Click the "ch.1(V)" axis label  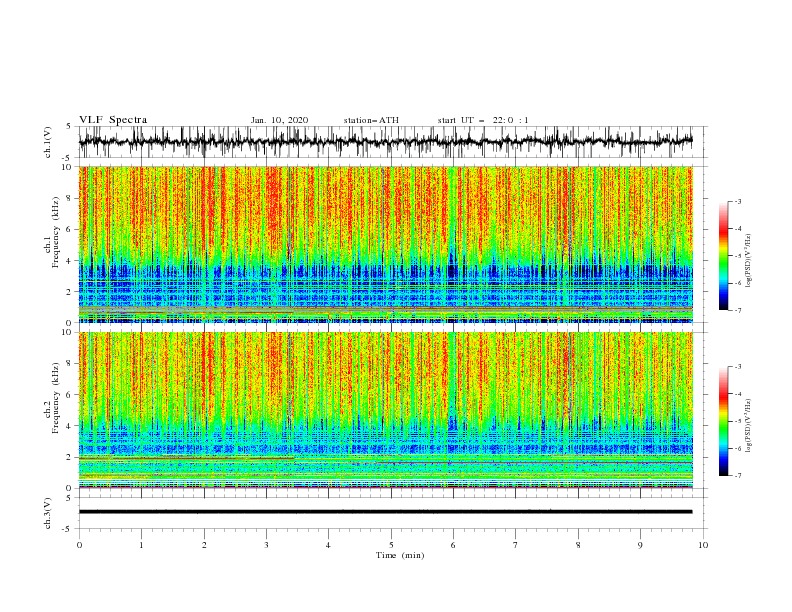(x=48, y=142)
